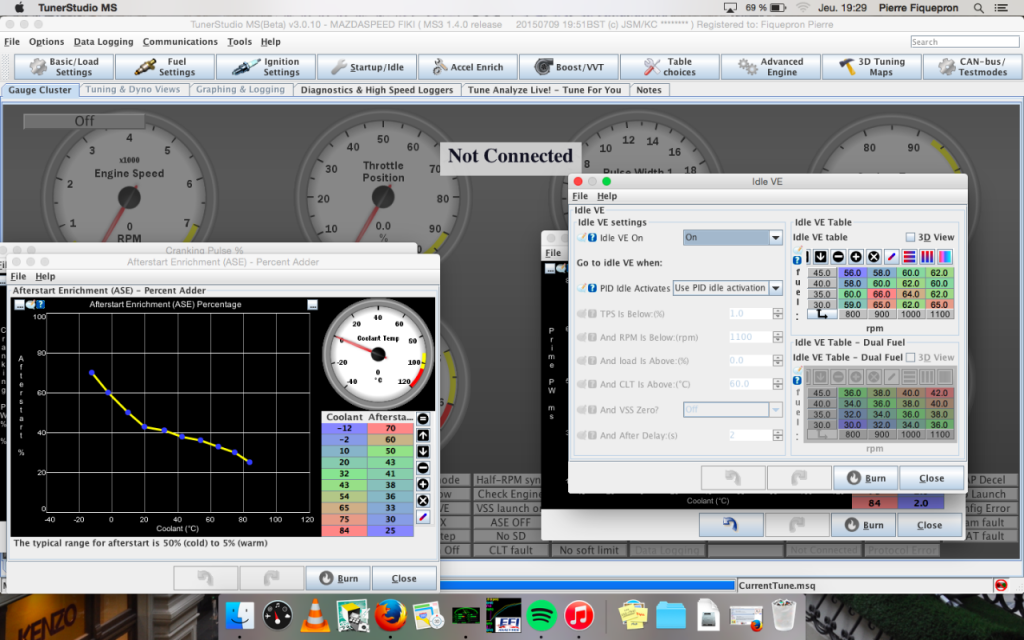This screenshot has width=1024, height=640.
Task: Click help icon in ASE graph header
Action: [x=40, y=304]
